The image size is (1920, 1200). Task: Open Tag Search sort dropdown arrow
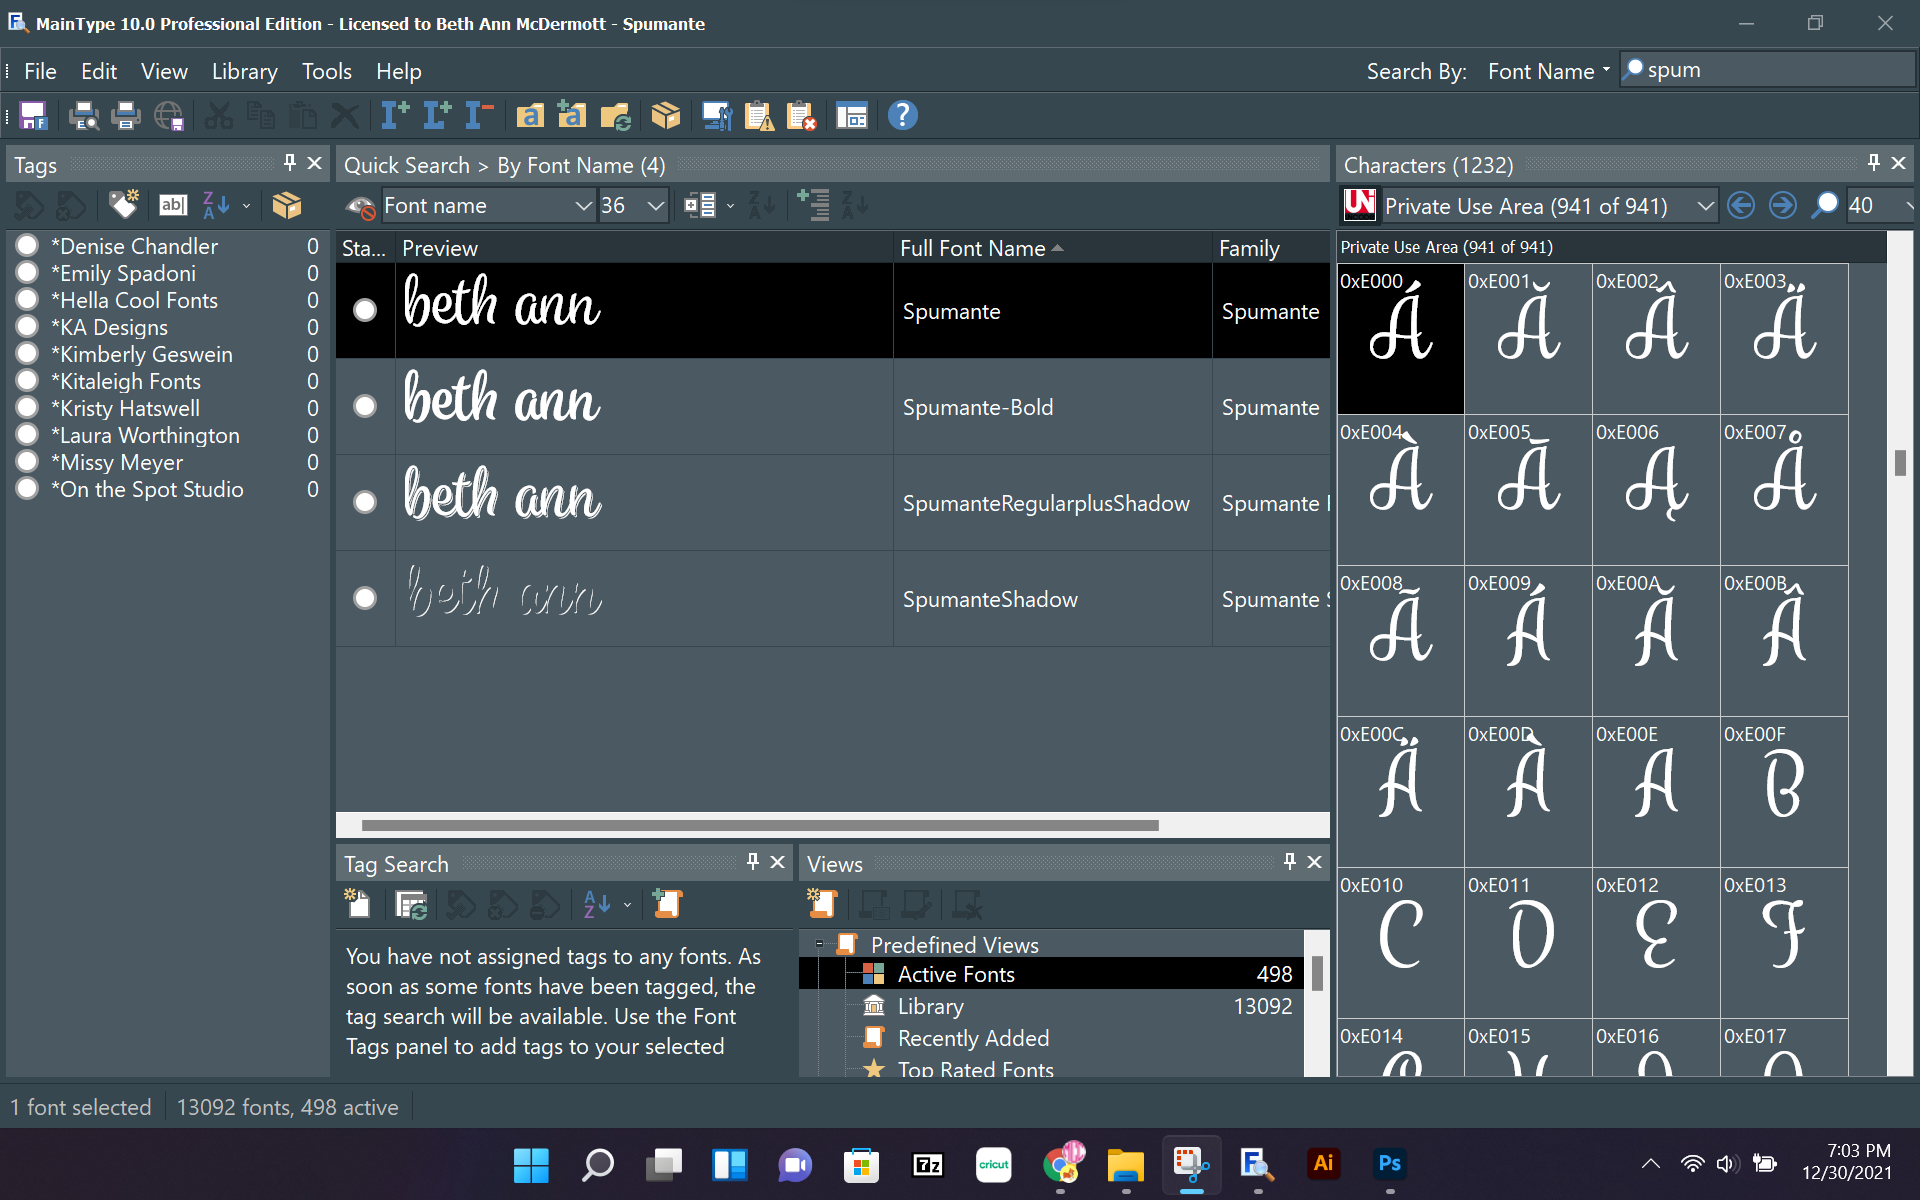point(627,905)
